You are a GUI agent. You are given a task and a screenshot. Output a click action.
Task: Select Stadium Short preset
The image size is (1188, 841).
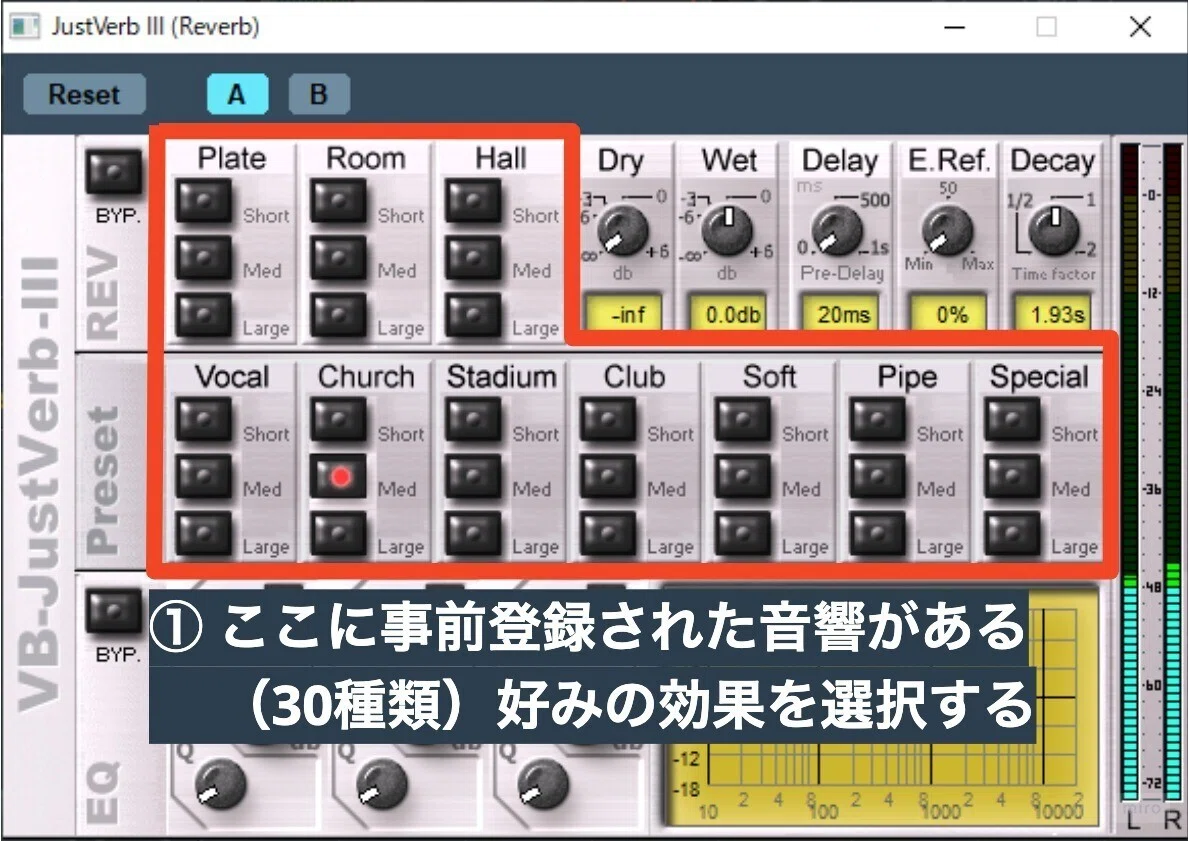[x=473, y=420]
